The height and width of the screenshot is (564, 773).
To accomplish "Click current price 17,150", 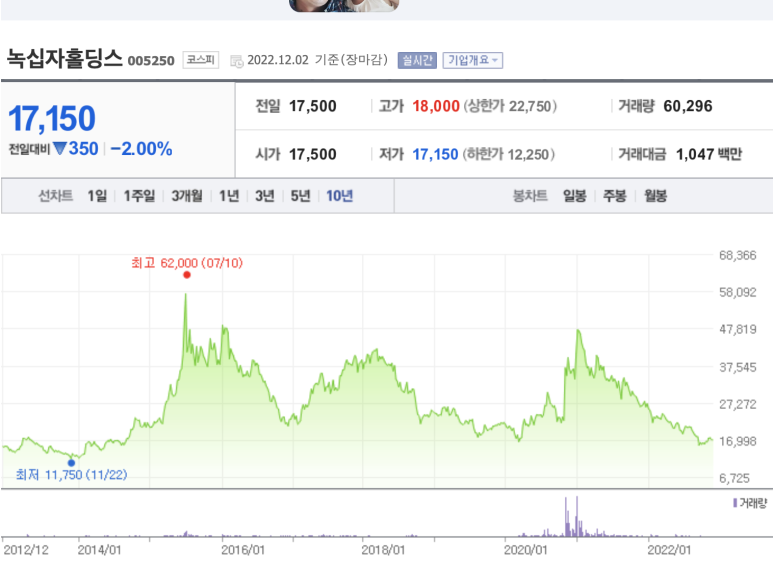I will point(52,119).
